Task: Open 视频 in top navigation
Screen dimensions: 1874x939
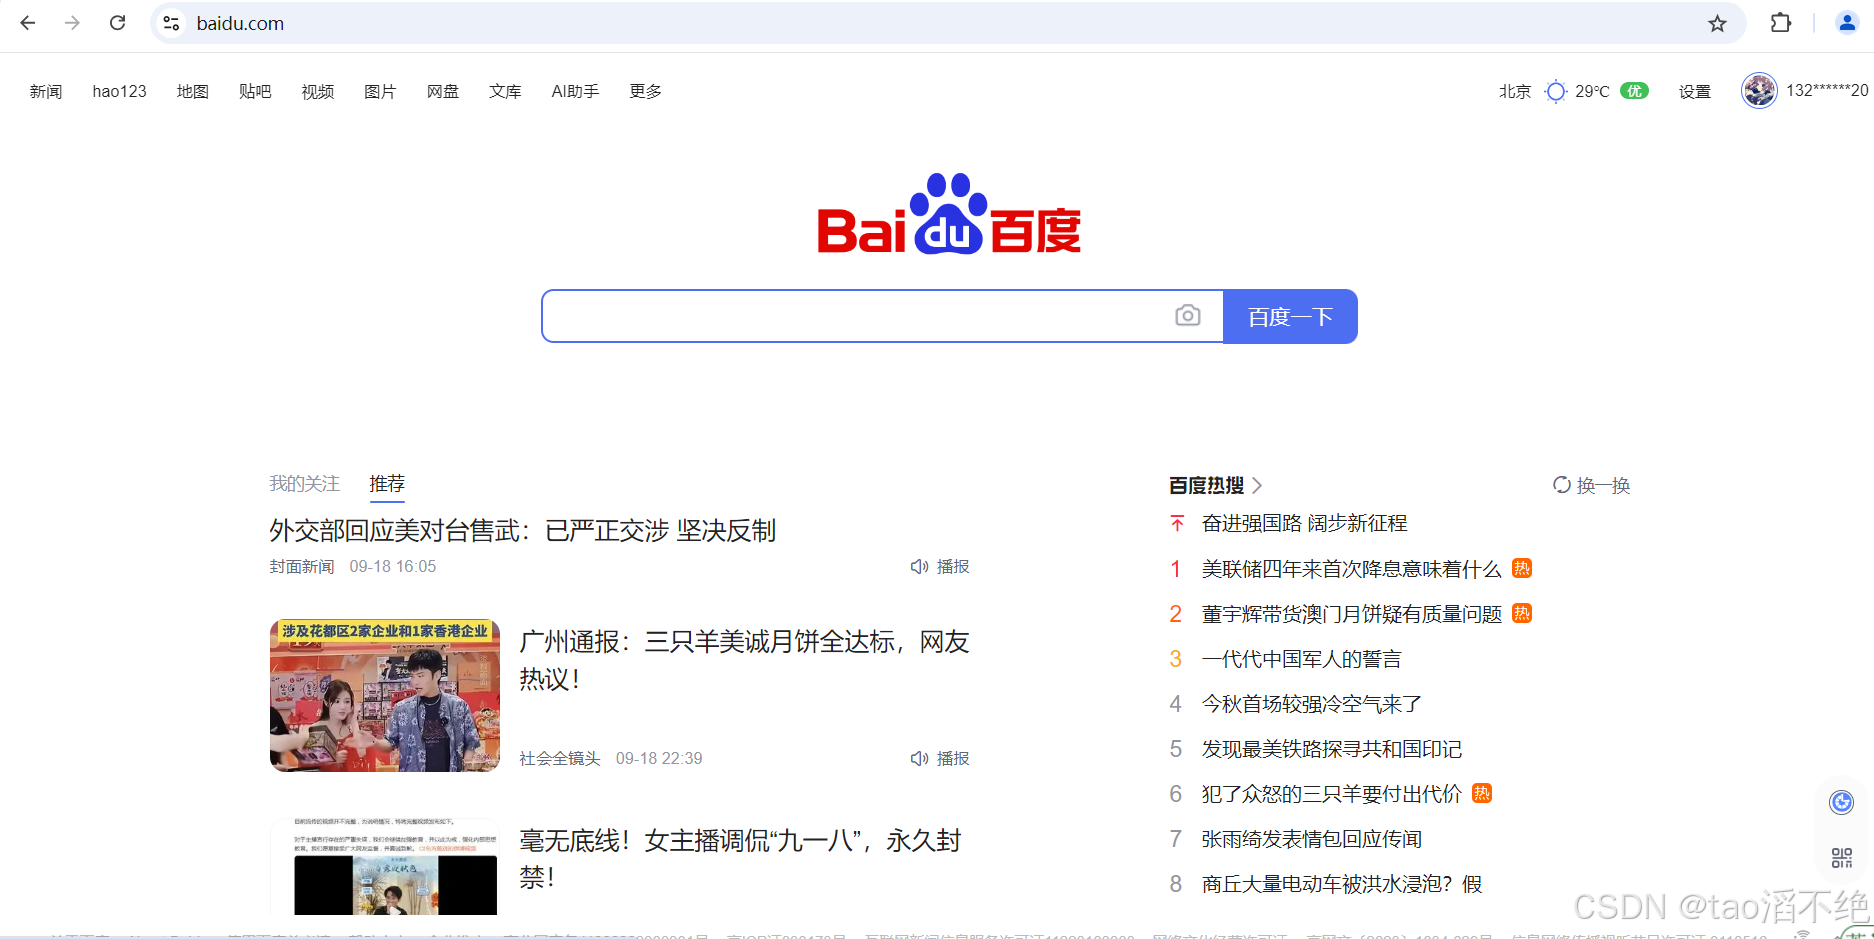Action: tap(318, 91)
